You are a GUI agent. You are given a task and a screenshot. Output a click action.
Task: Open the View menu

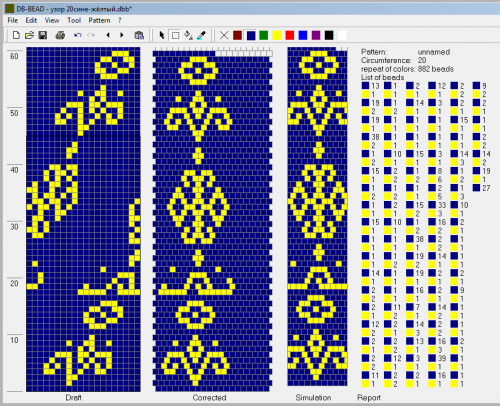[52, 20]
